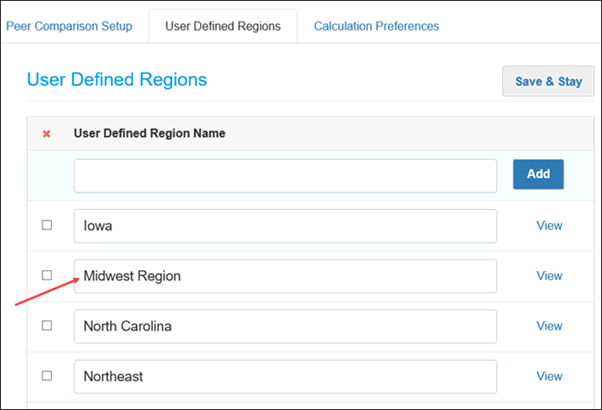View the Northeast region details

click(x=549, y=376)
